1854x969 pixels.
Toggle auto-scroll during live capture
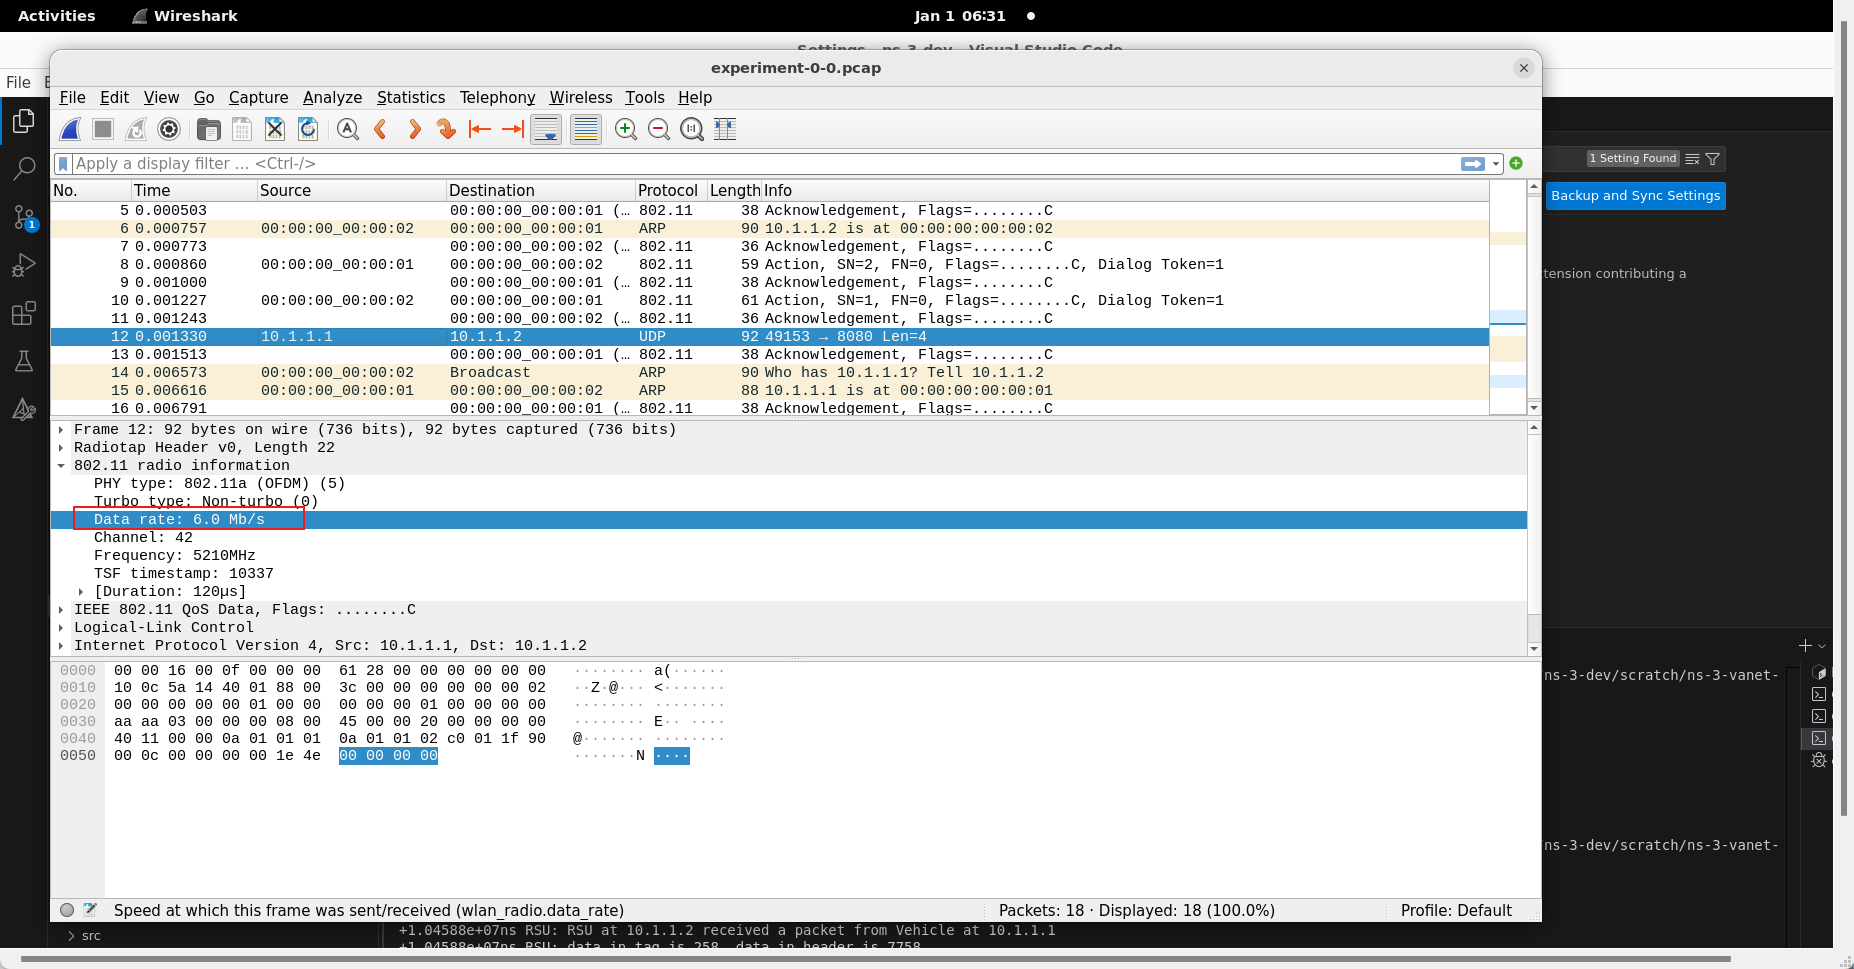coord(546,129)
